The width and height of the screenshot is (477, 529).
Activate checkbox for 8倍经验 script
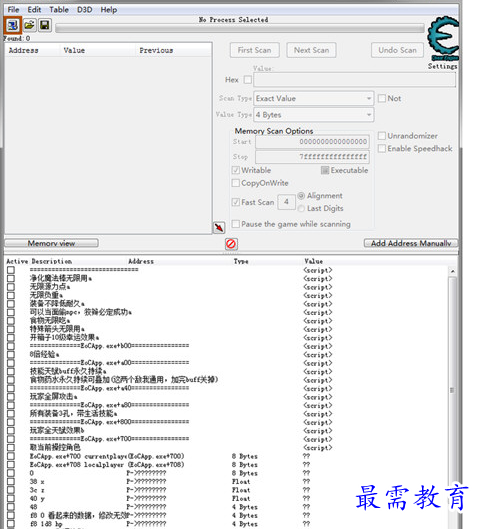point(11,355)
